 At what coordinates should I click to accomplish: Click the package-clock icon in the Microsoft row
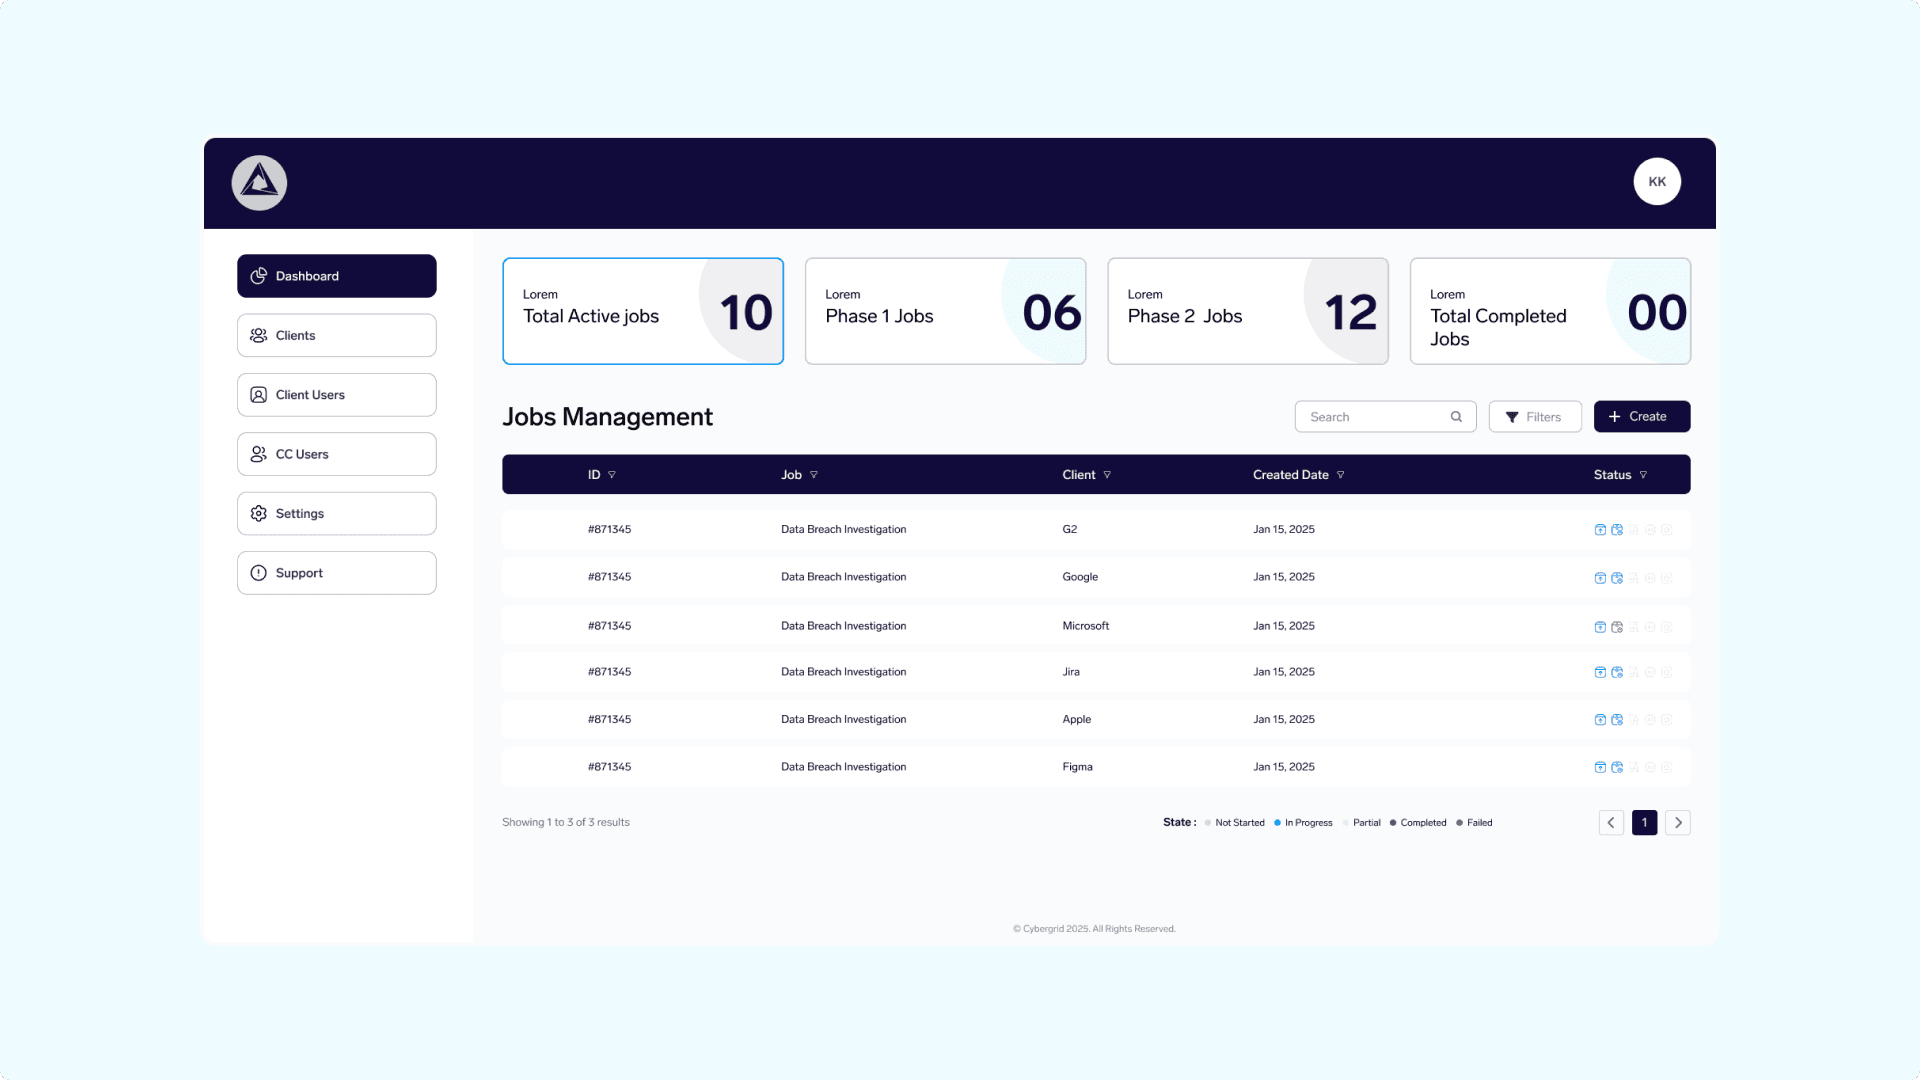[1617, 627]
